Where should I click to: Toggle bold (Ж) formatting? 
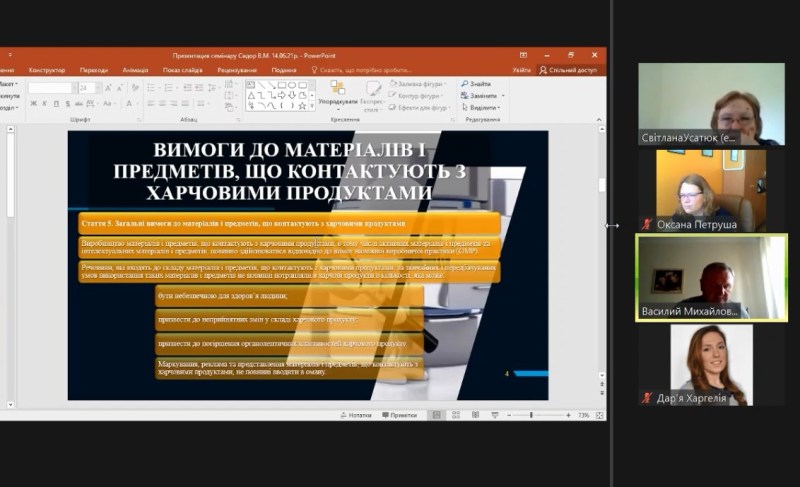coord(34,104)
